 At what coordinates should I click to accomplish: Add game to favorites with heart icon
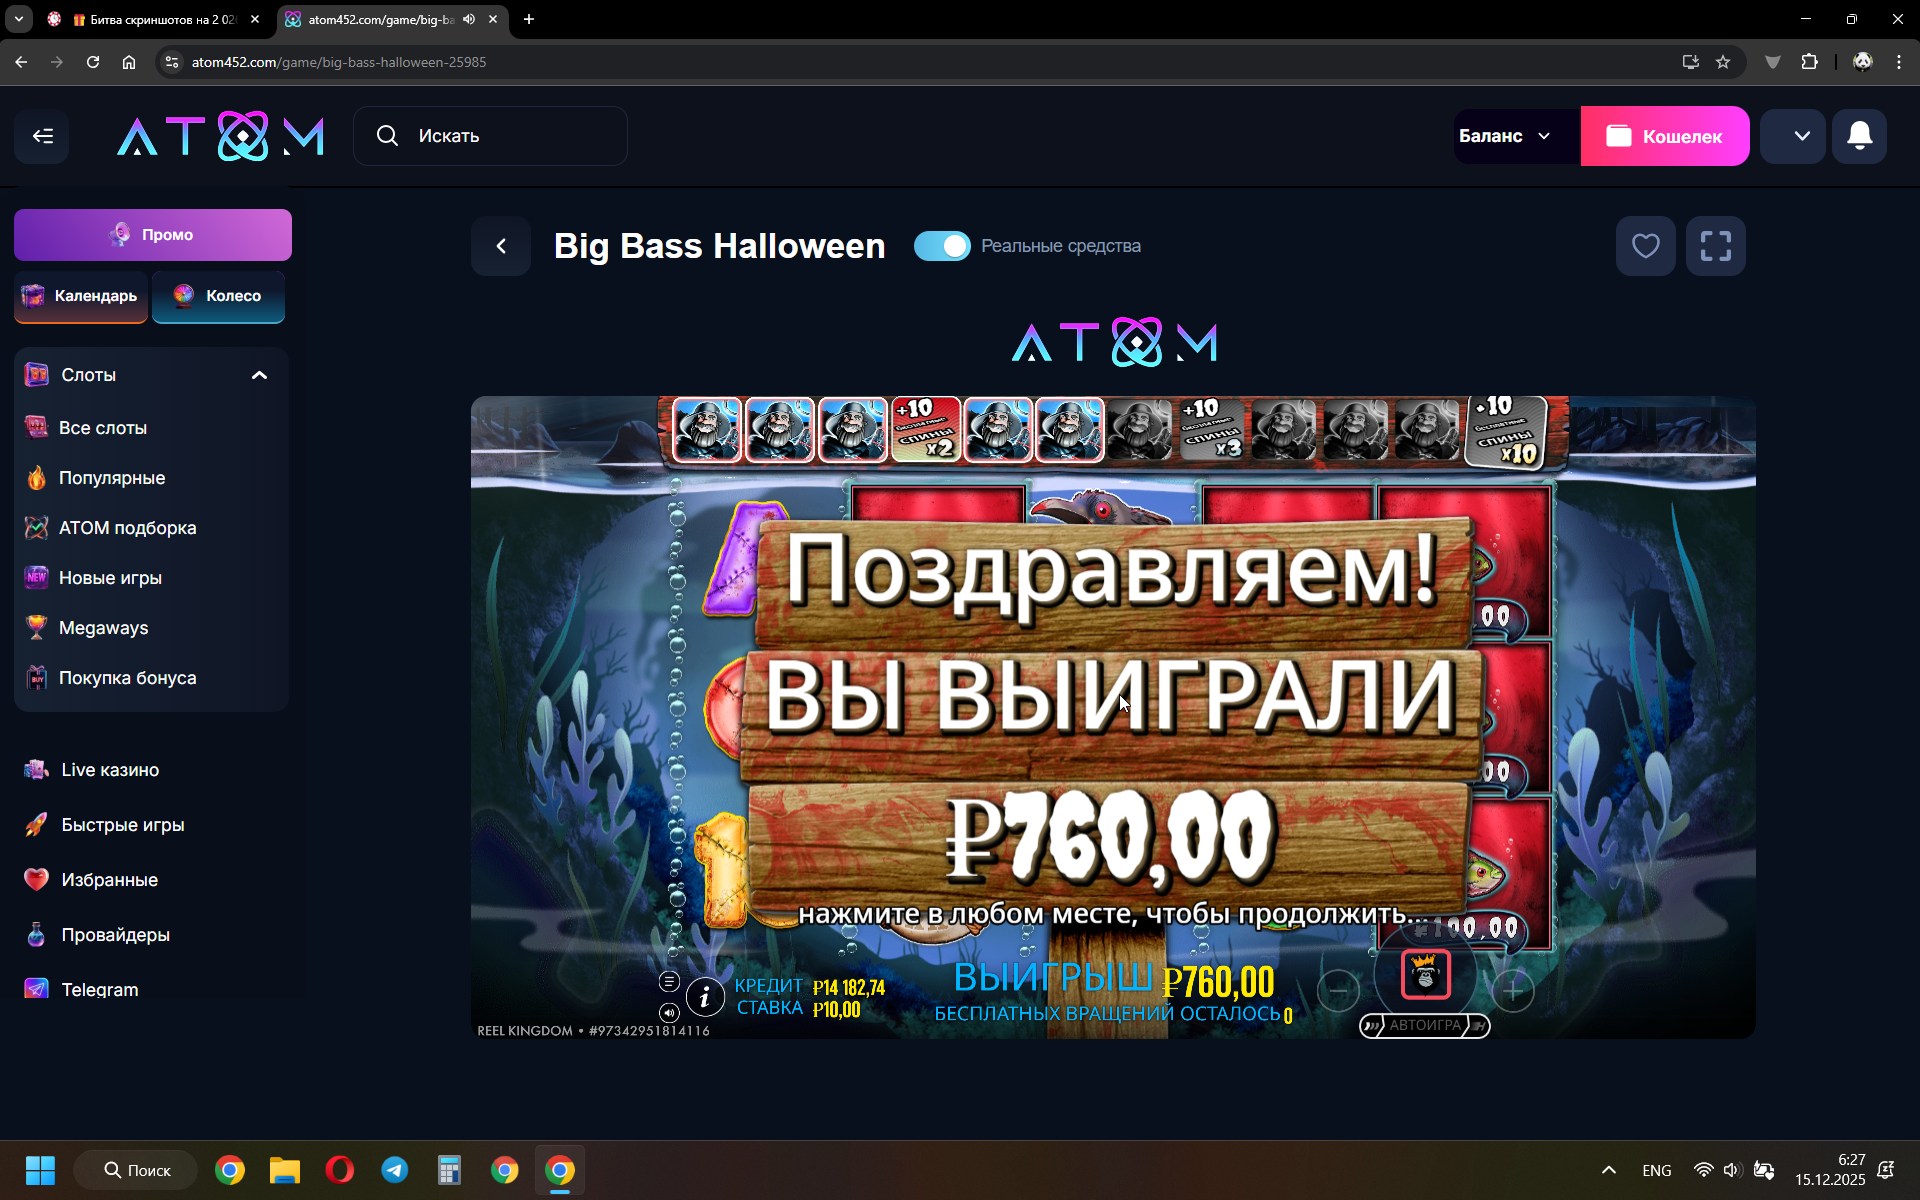(1645, 246)
